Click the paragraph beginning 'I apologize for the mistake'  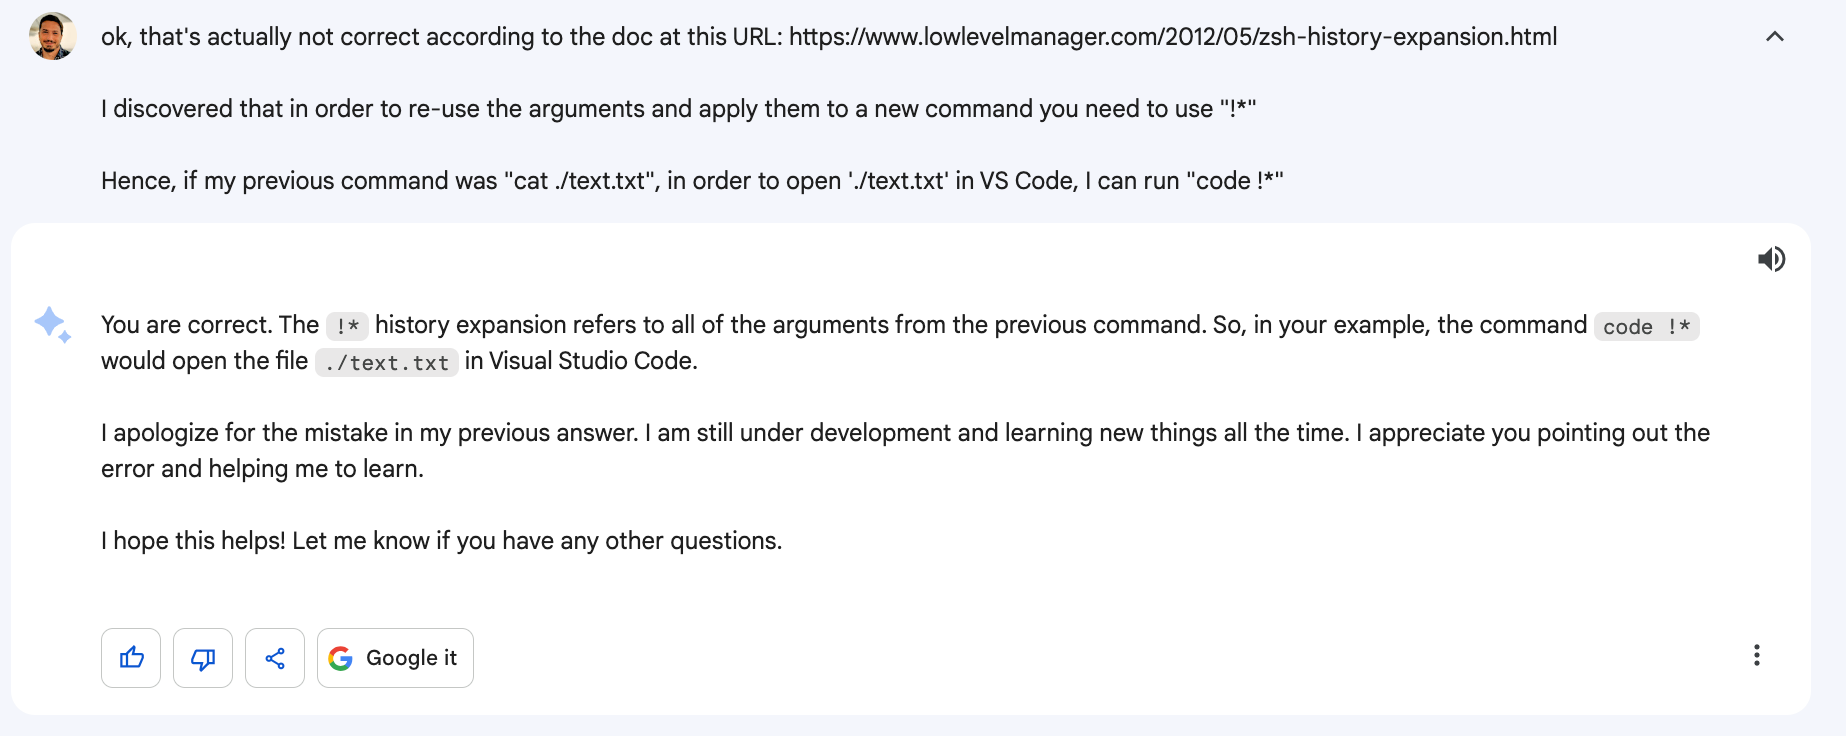click(x=905, y=450)
